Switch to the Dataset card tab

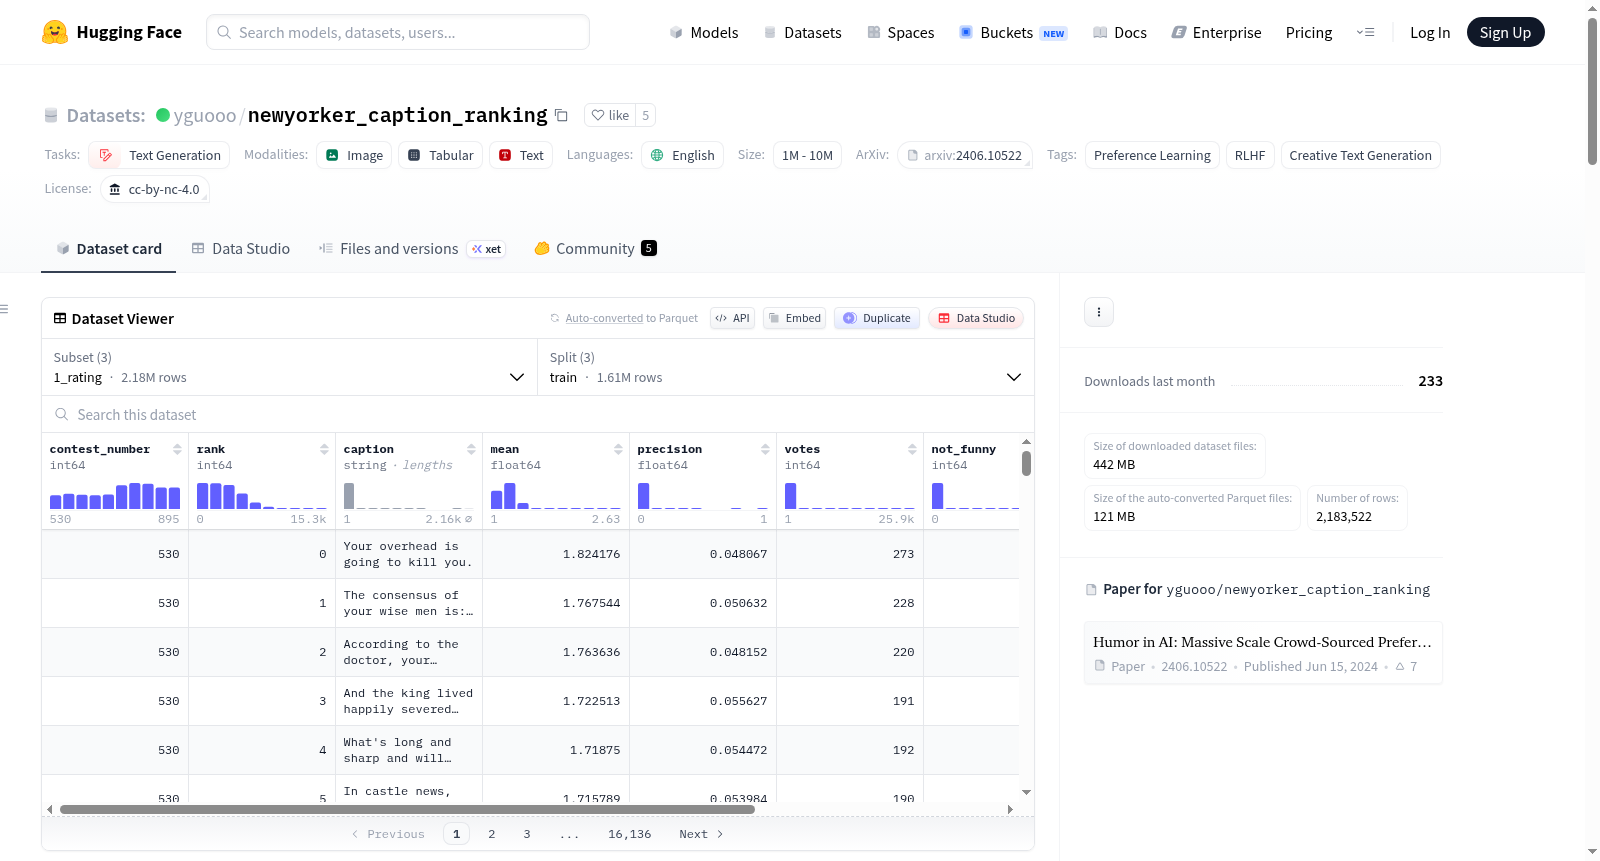click(109, 249)
